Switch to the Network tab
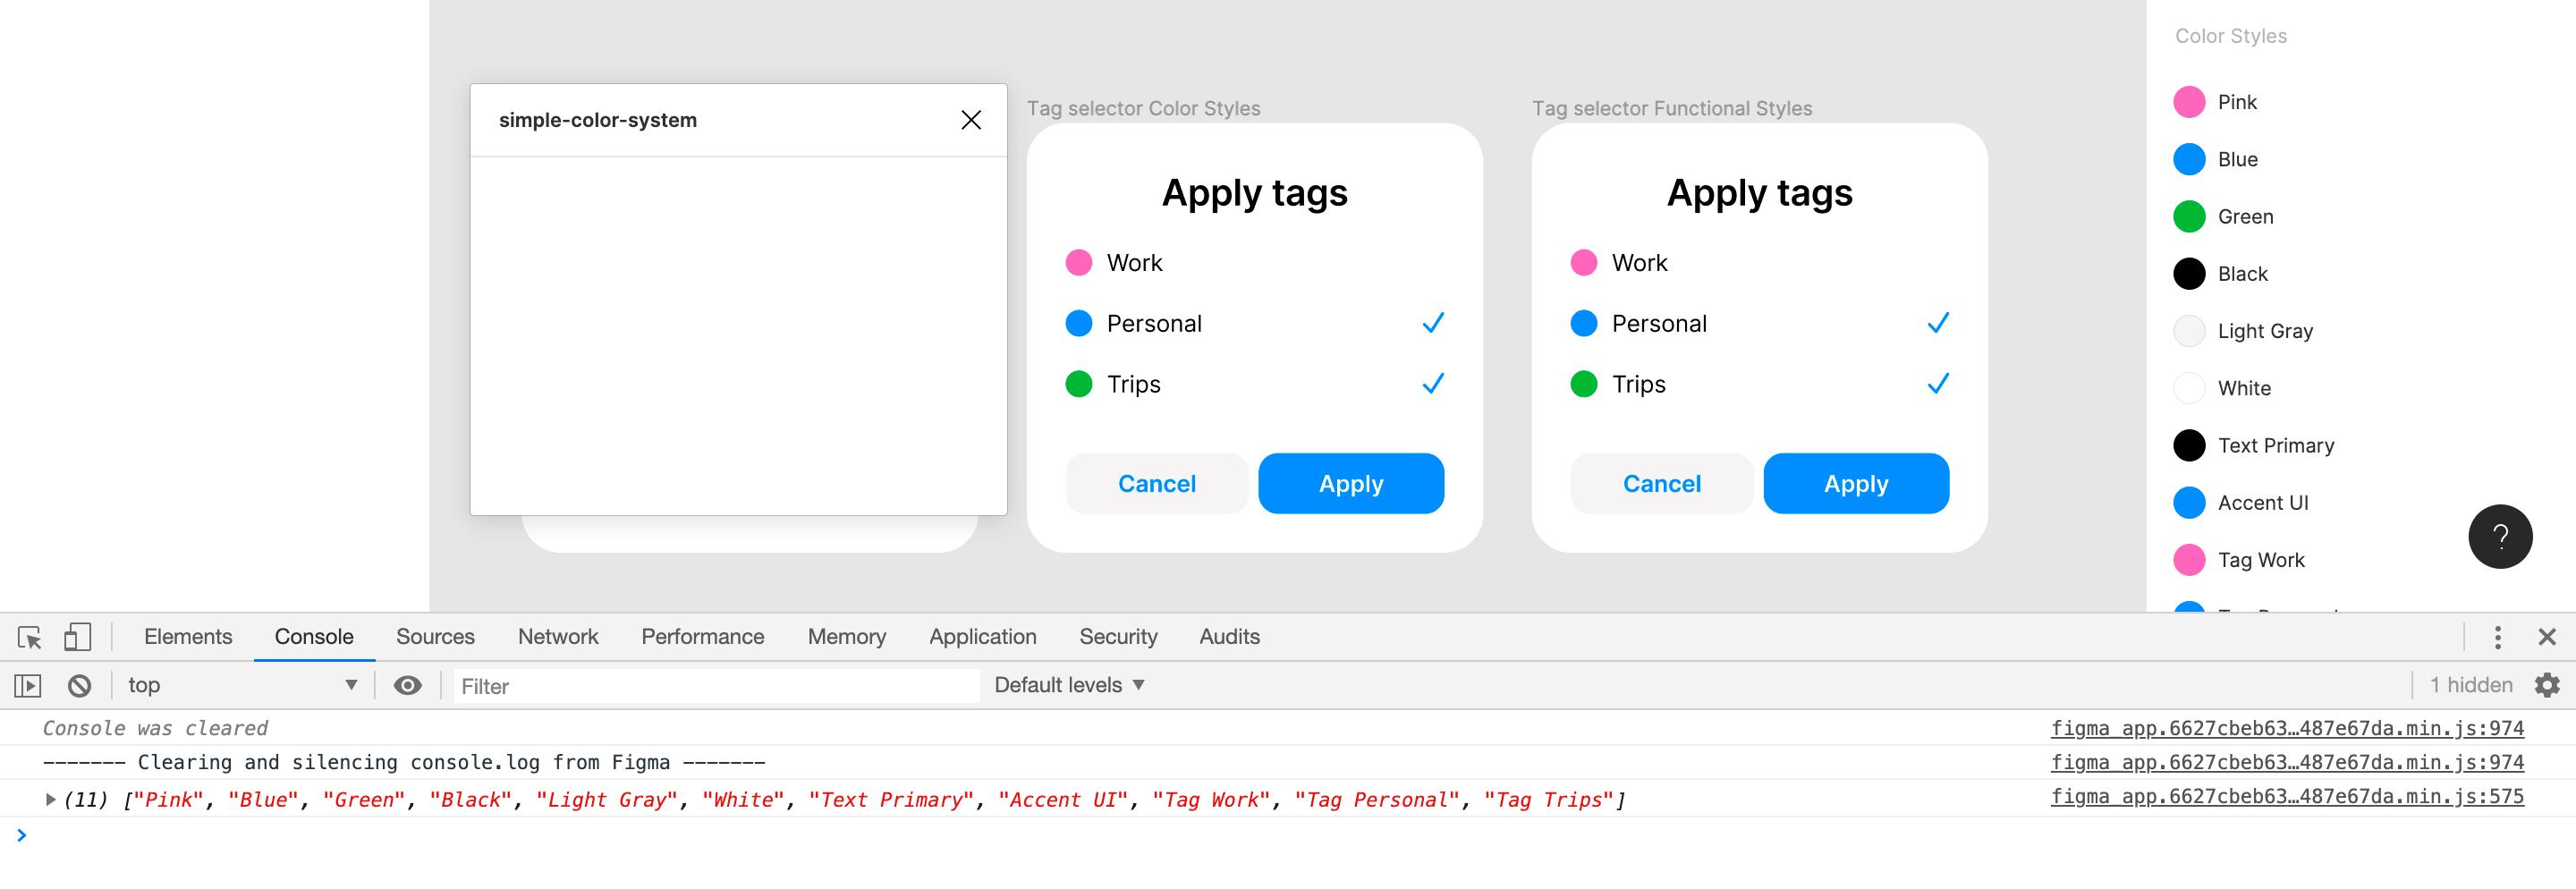The width and height of the screenshot is (2576, 889). pos(557,637)
